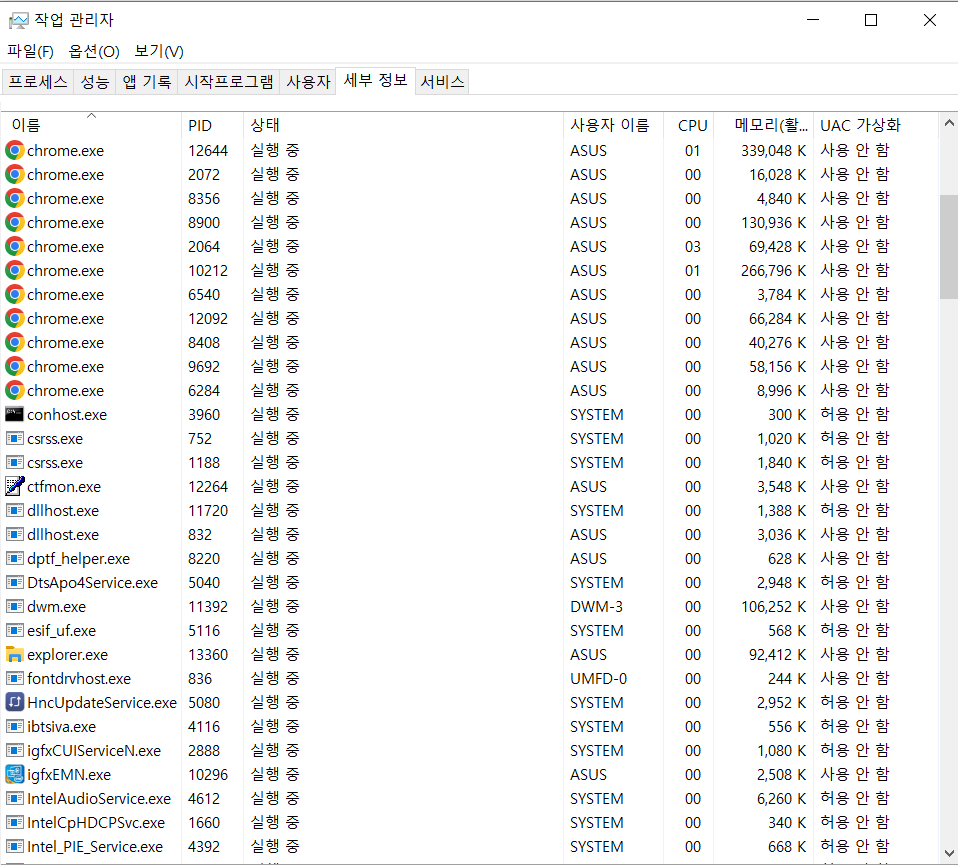
Task: Click the HncUpdateService.exe icon
Action: point(15,703)
